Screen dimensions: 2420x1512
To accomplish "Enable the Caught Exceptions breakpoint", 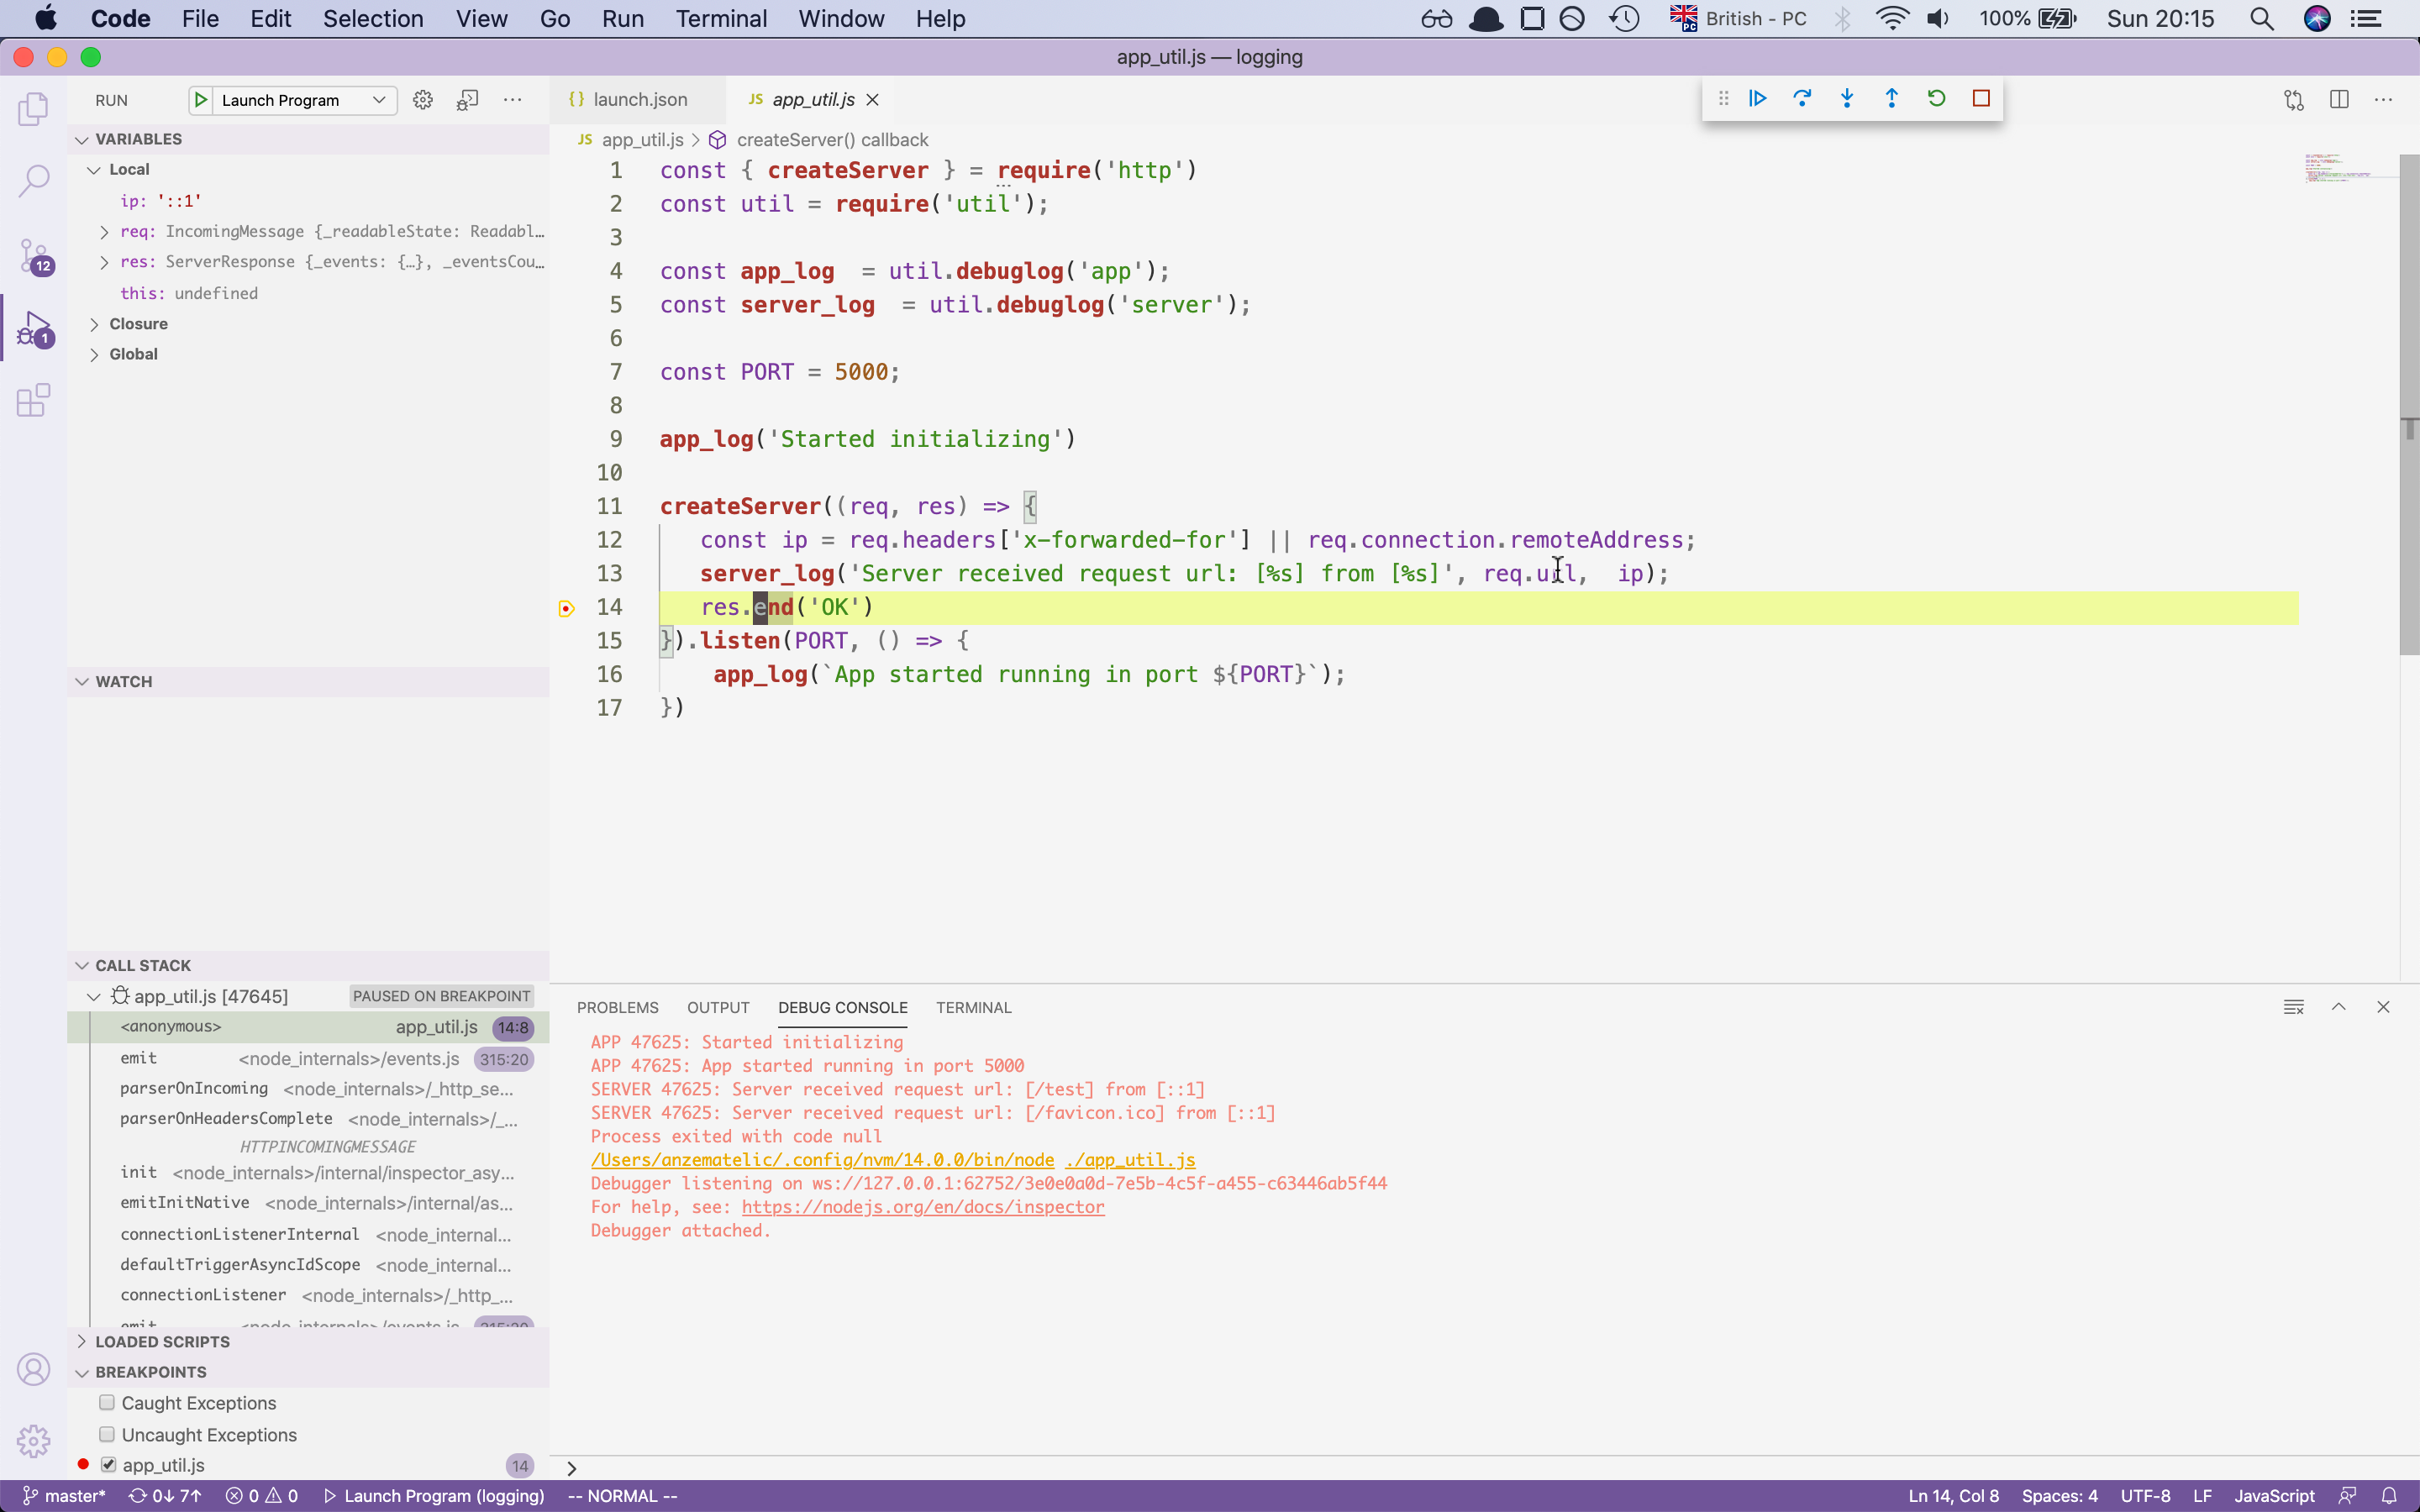I will [x=106, y=1402].
